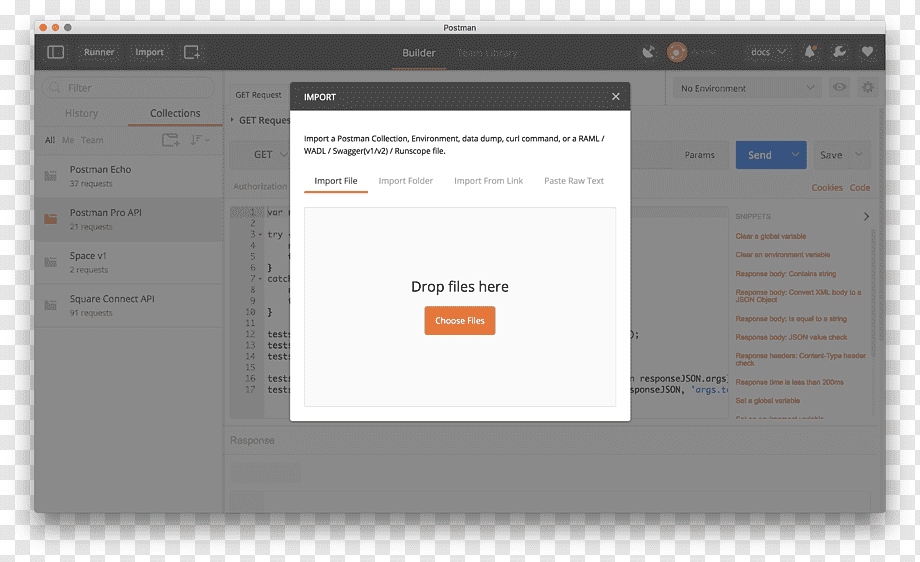Open the Postman Echo collection
Screen dimensions: 920x562
click(x=129, y=176)
